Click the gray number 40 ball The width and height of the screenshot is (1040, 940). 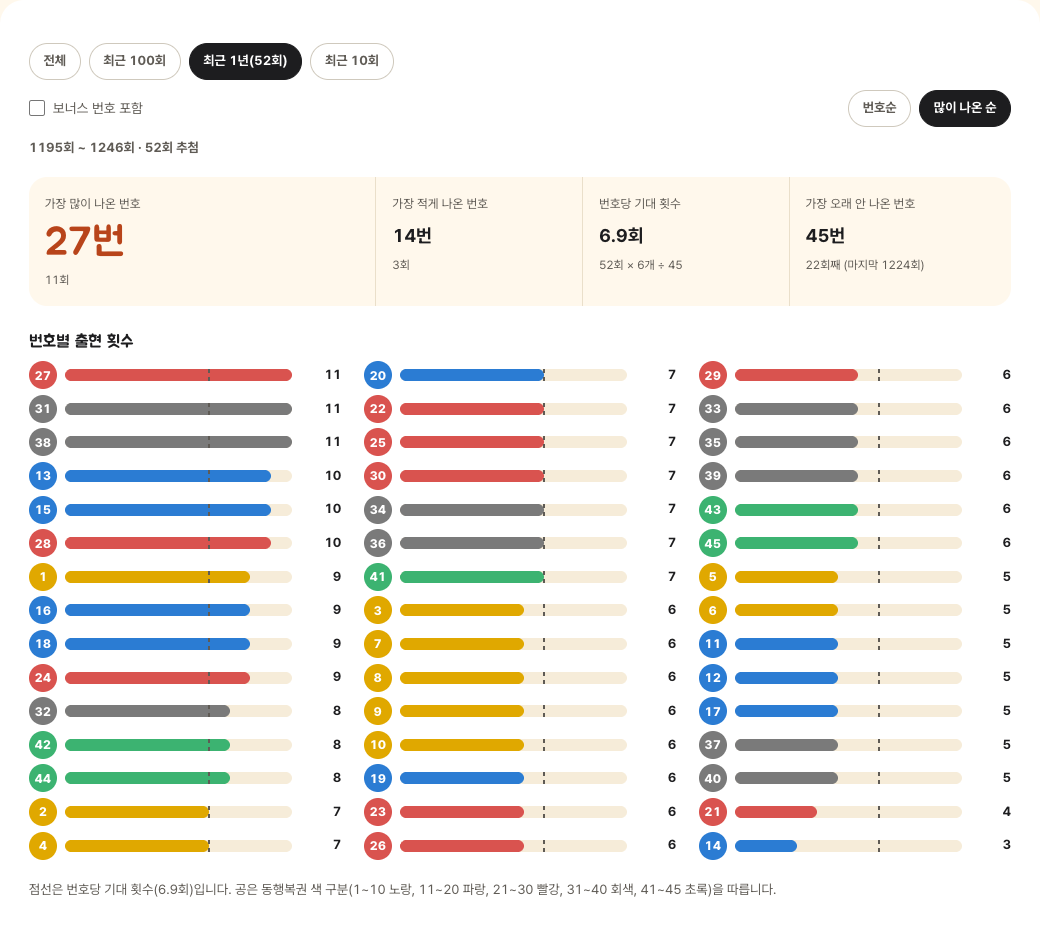713,778
